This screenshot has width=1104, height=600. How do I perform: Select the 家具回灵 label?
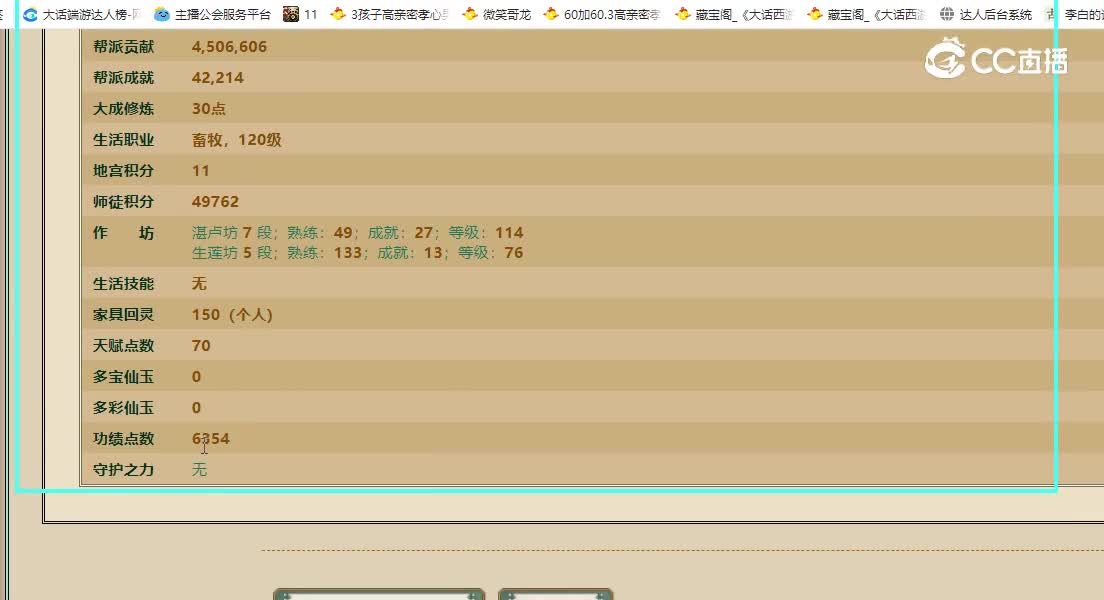point(123,314)
